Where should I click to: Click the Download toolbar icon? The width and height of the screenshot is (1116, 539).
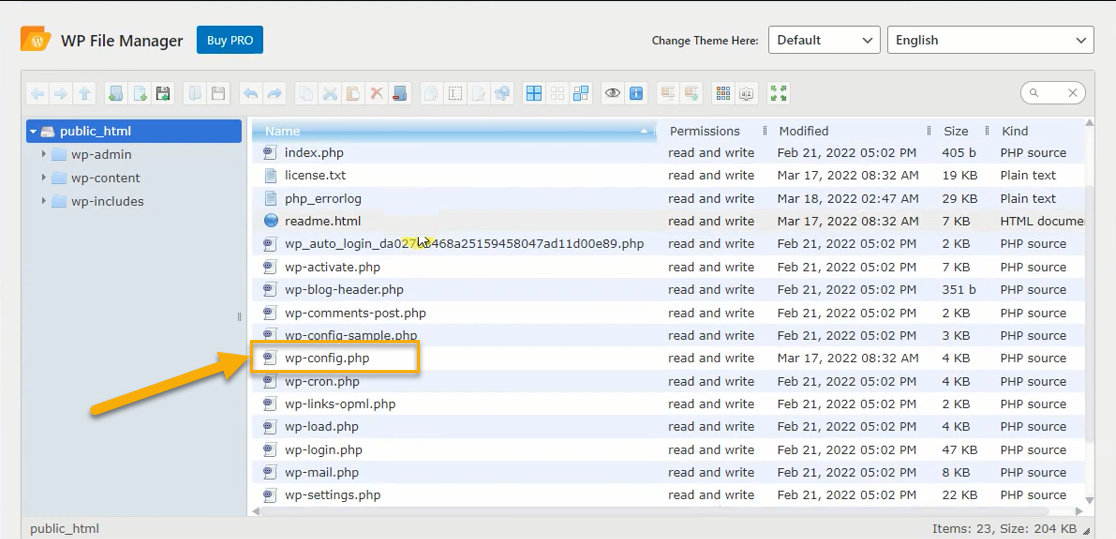pos(219,93)
